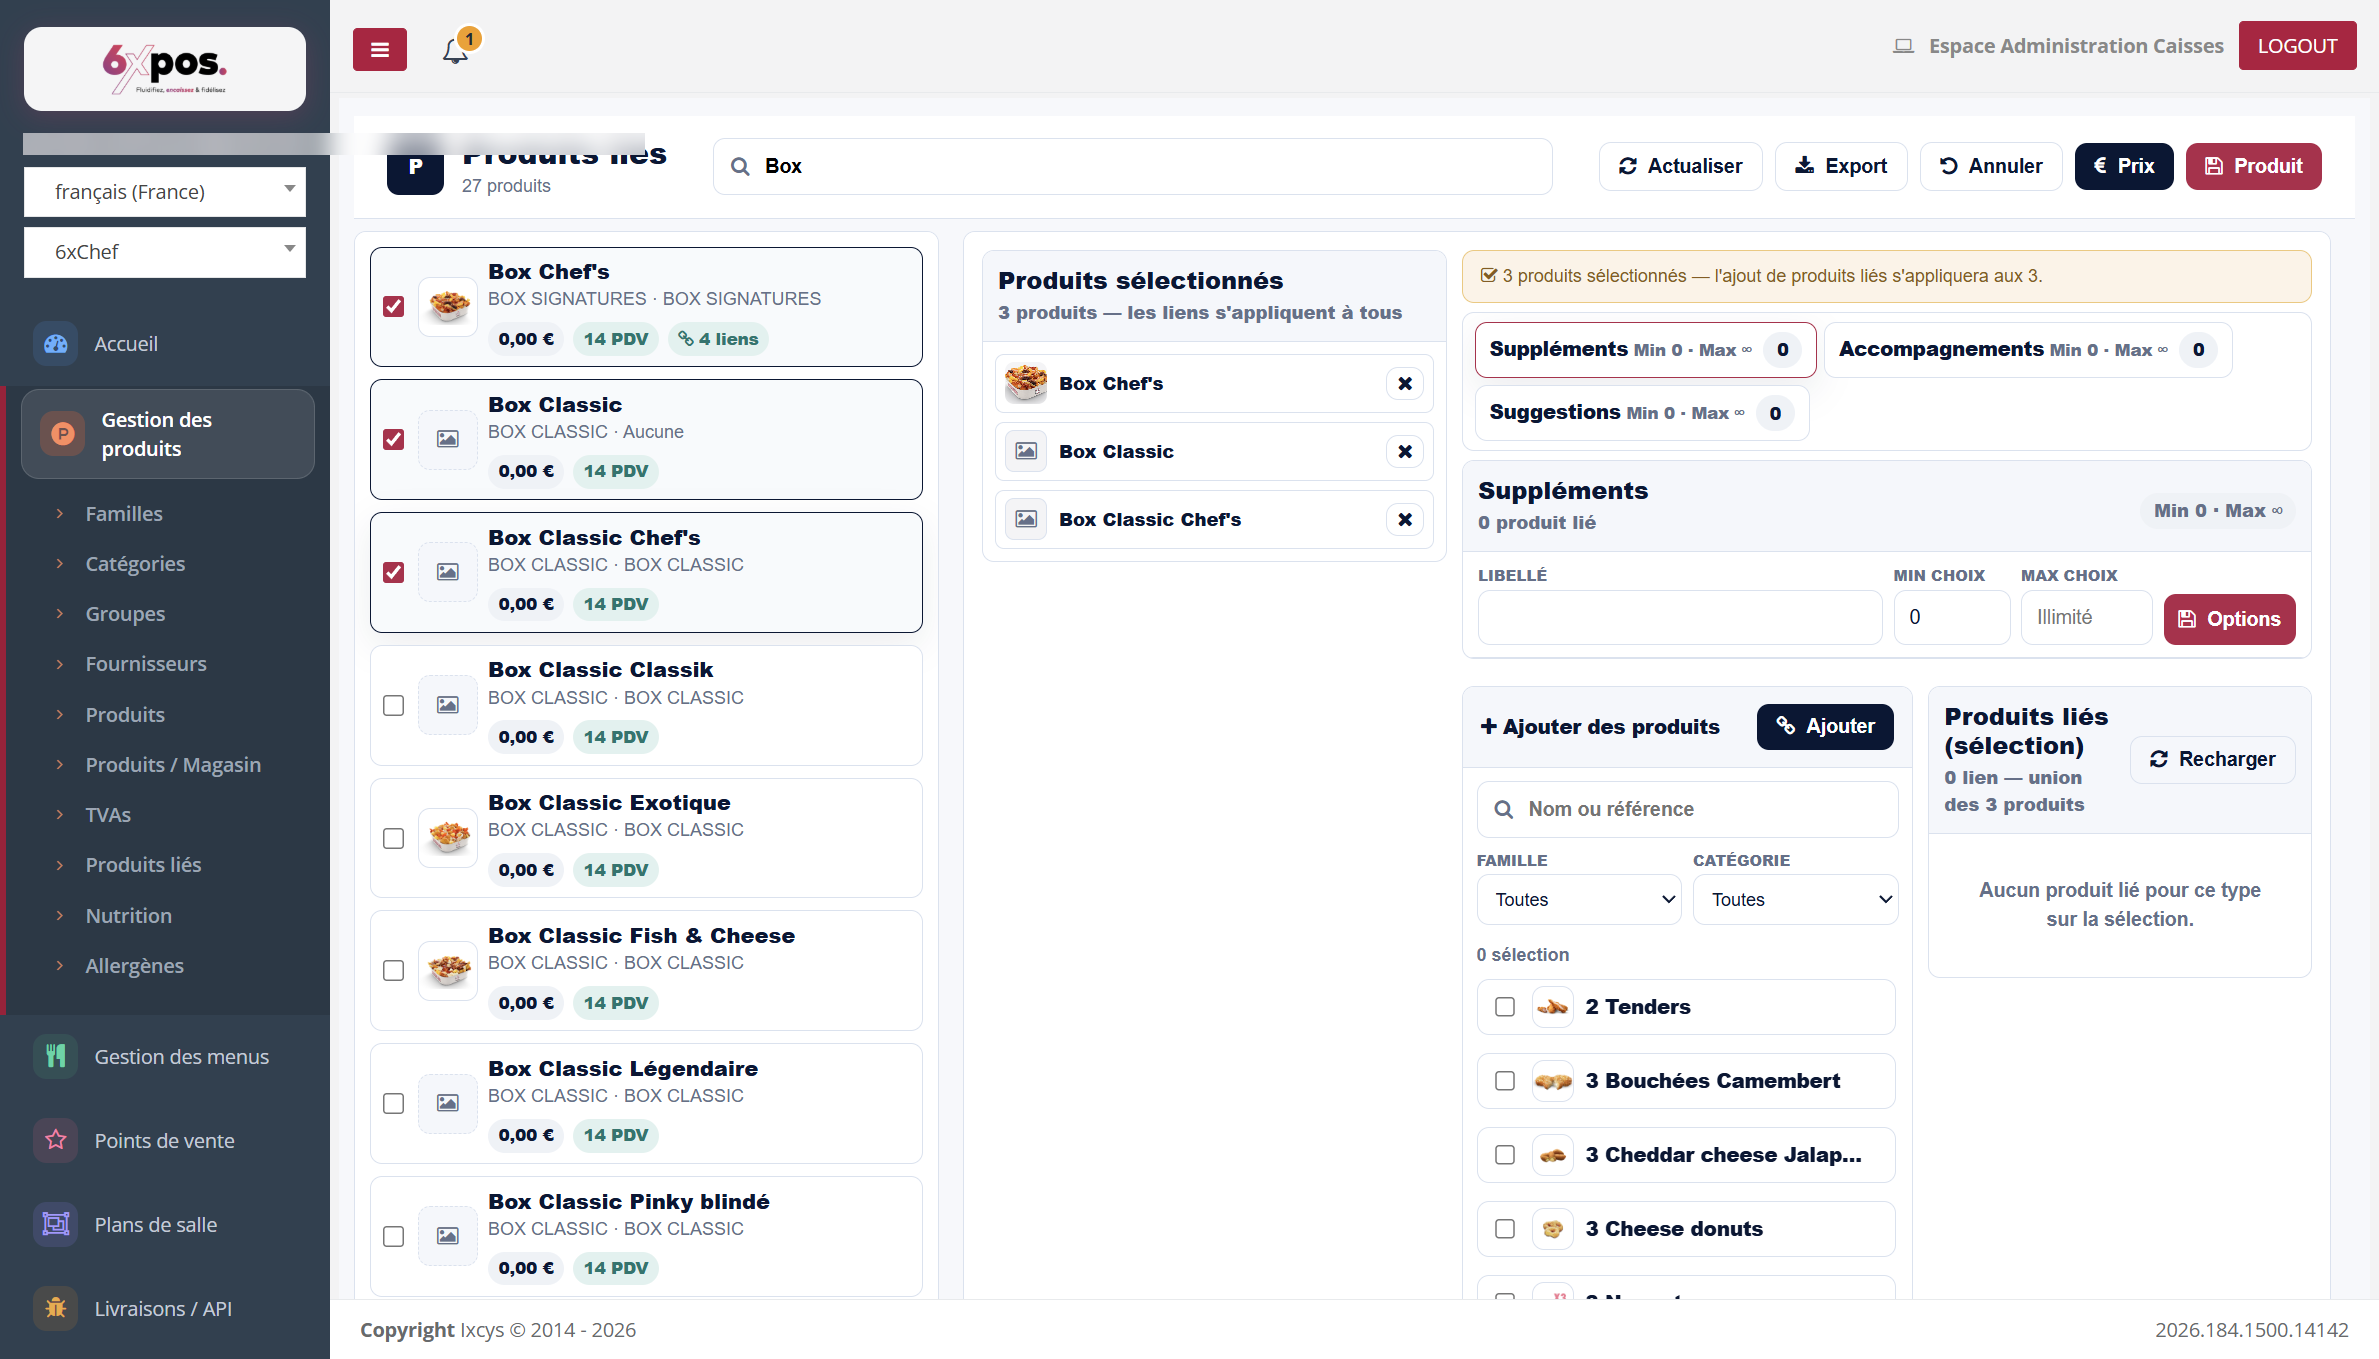Click the Box Classic Exotique thumbnail
Screen dimensions: 2379x1359
tap(448, 838)
